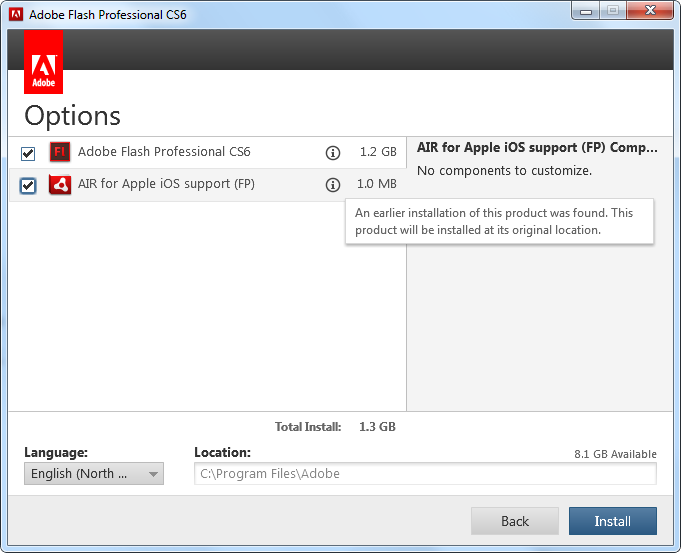Click the Total Install 1.3 GB value
Image resolution: width=681 pixels, height=553 pixels.
click(377, 427)
